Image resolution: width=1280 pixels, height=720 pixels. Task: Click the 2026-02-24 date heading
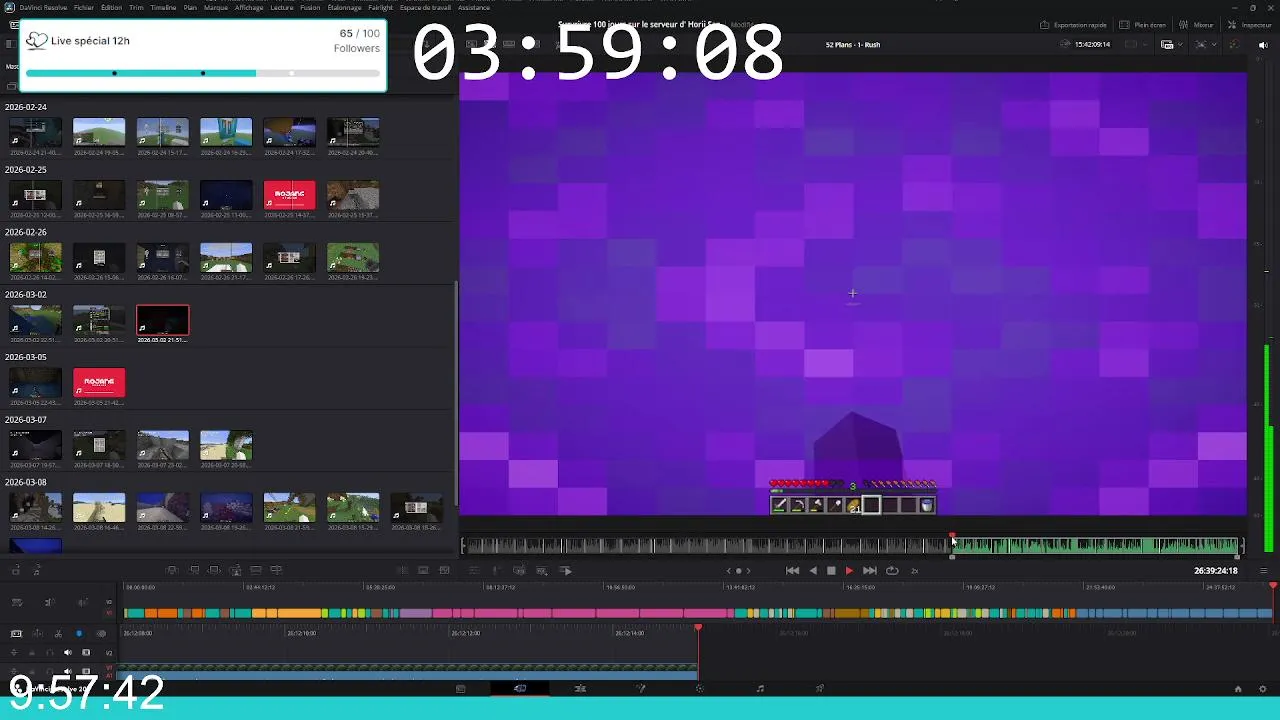tap(26, 107)
